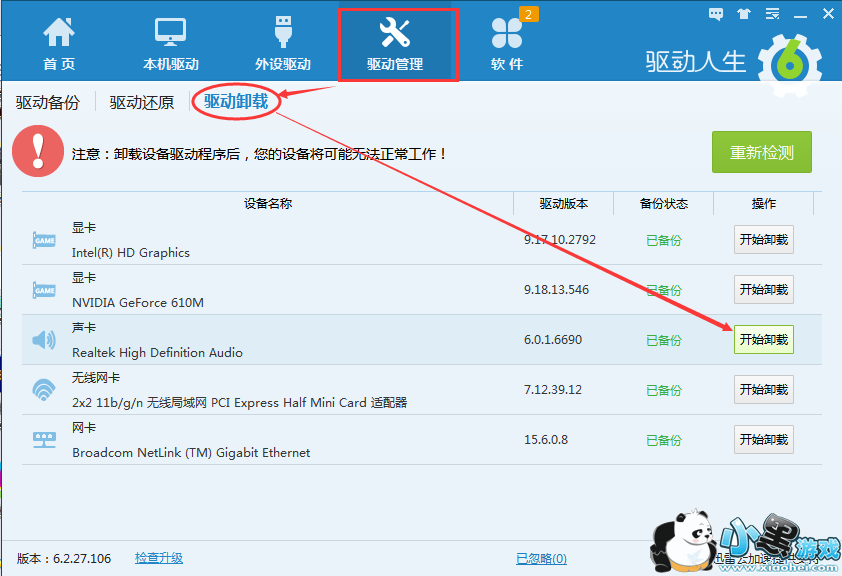842x576 pixels.
Task: Click the Broadcom network card icon
Action: 44,440
